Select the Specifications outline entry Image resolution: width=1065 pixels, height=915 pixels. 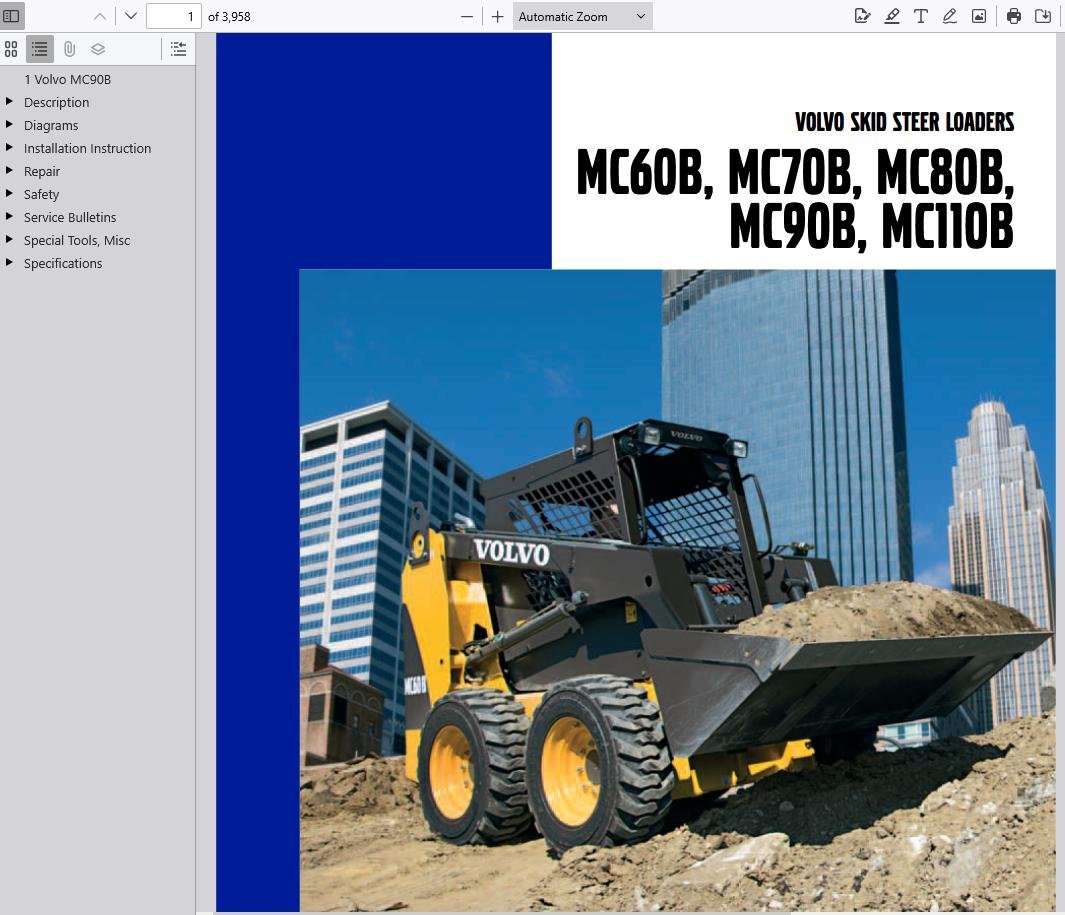(x=63, y=263)
